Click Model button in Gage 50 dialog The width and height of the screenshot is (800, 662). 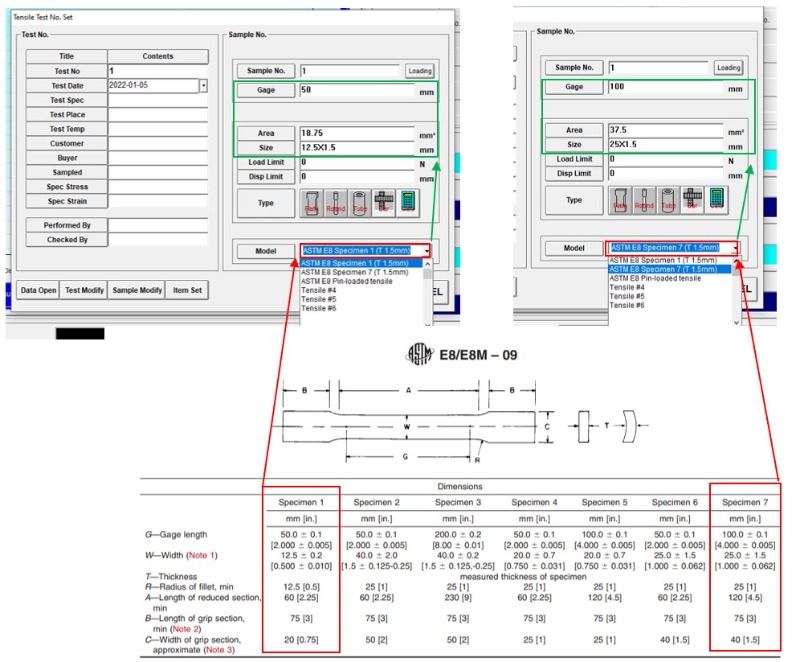point(266,251)
